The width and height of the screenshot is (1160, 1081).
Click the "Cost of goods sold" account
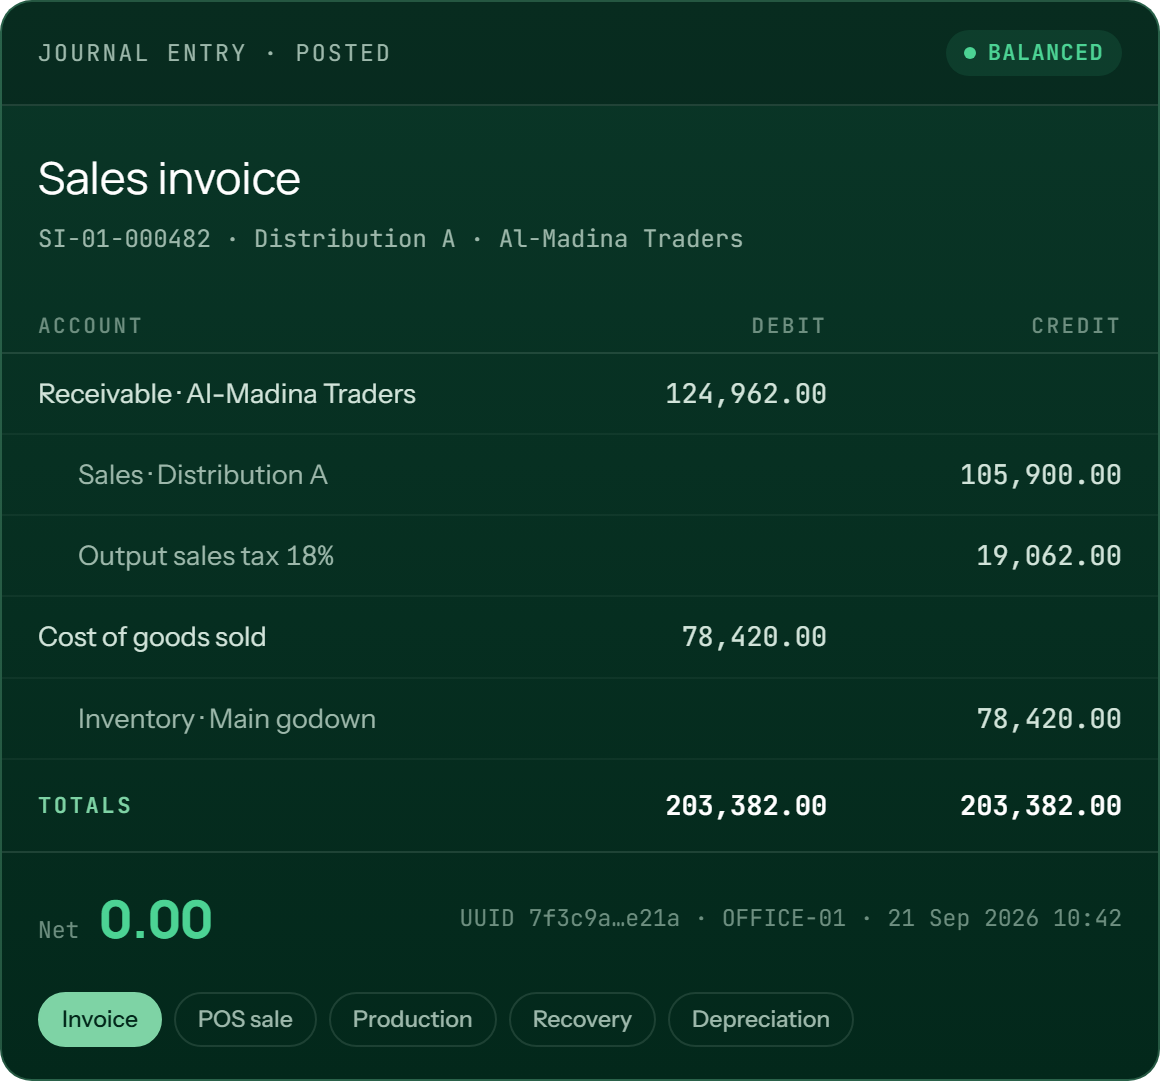click(x=152, y=637)
